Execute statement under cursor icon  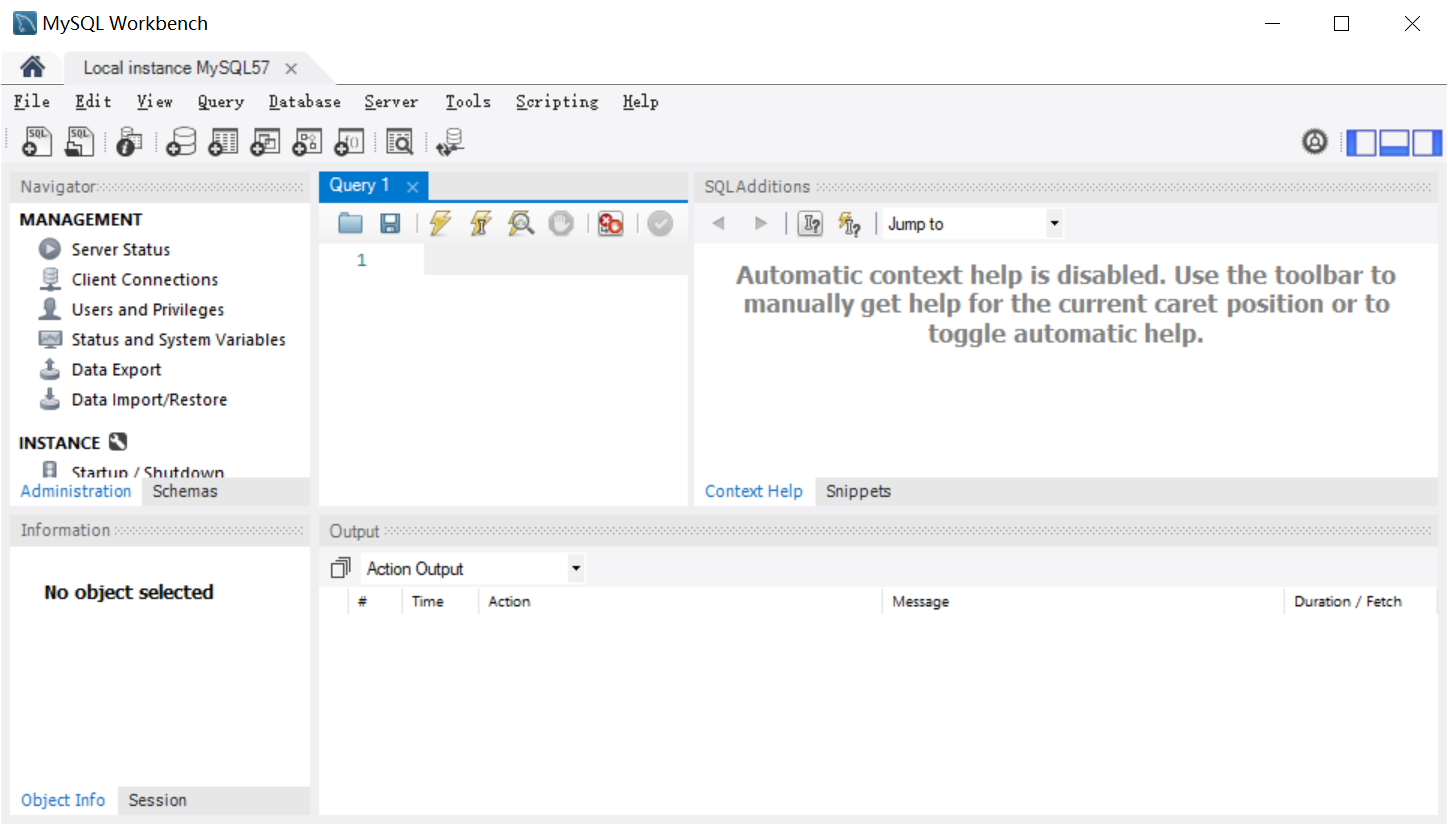(480, 223)
